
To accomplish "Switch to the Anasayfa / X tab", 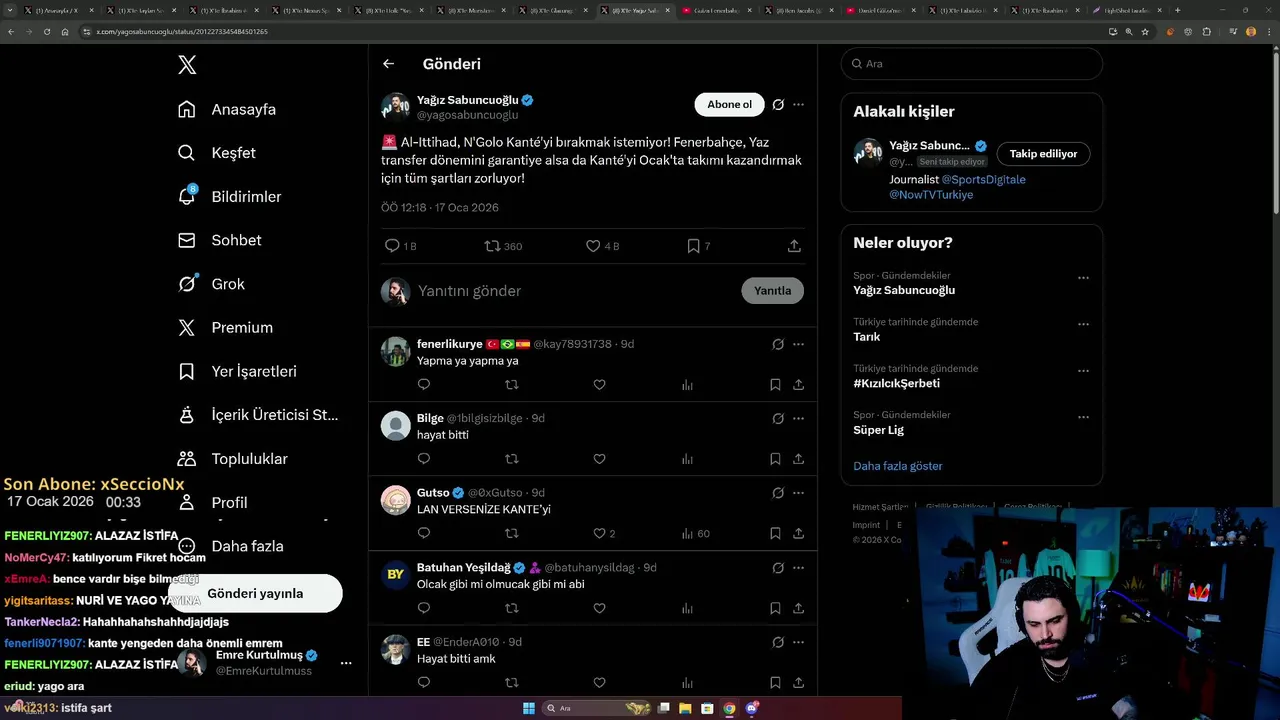I will click(x=57, y=10).
